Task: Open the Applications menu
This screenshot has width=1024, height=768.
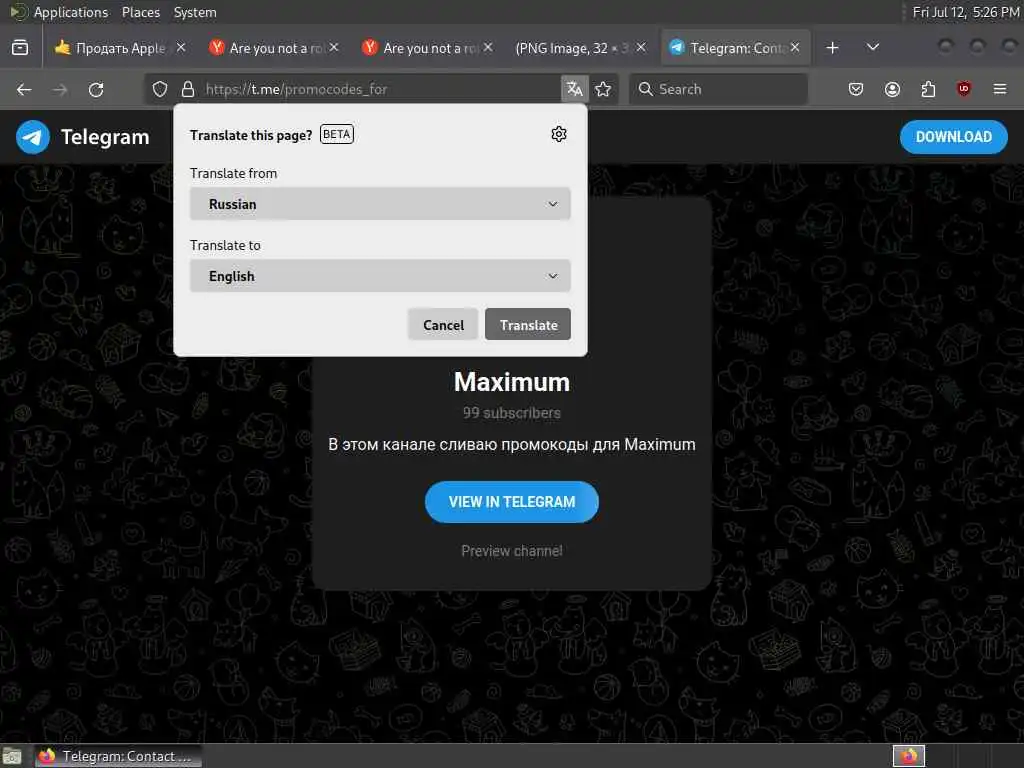Action: [71, 12]
